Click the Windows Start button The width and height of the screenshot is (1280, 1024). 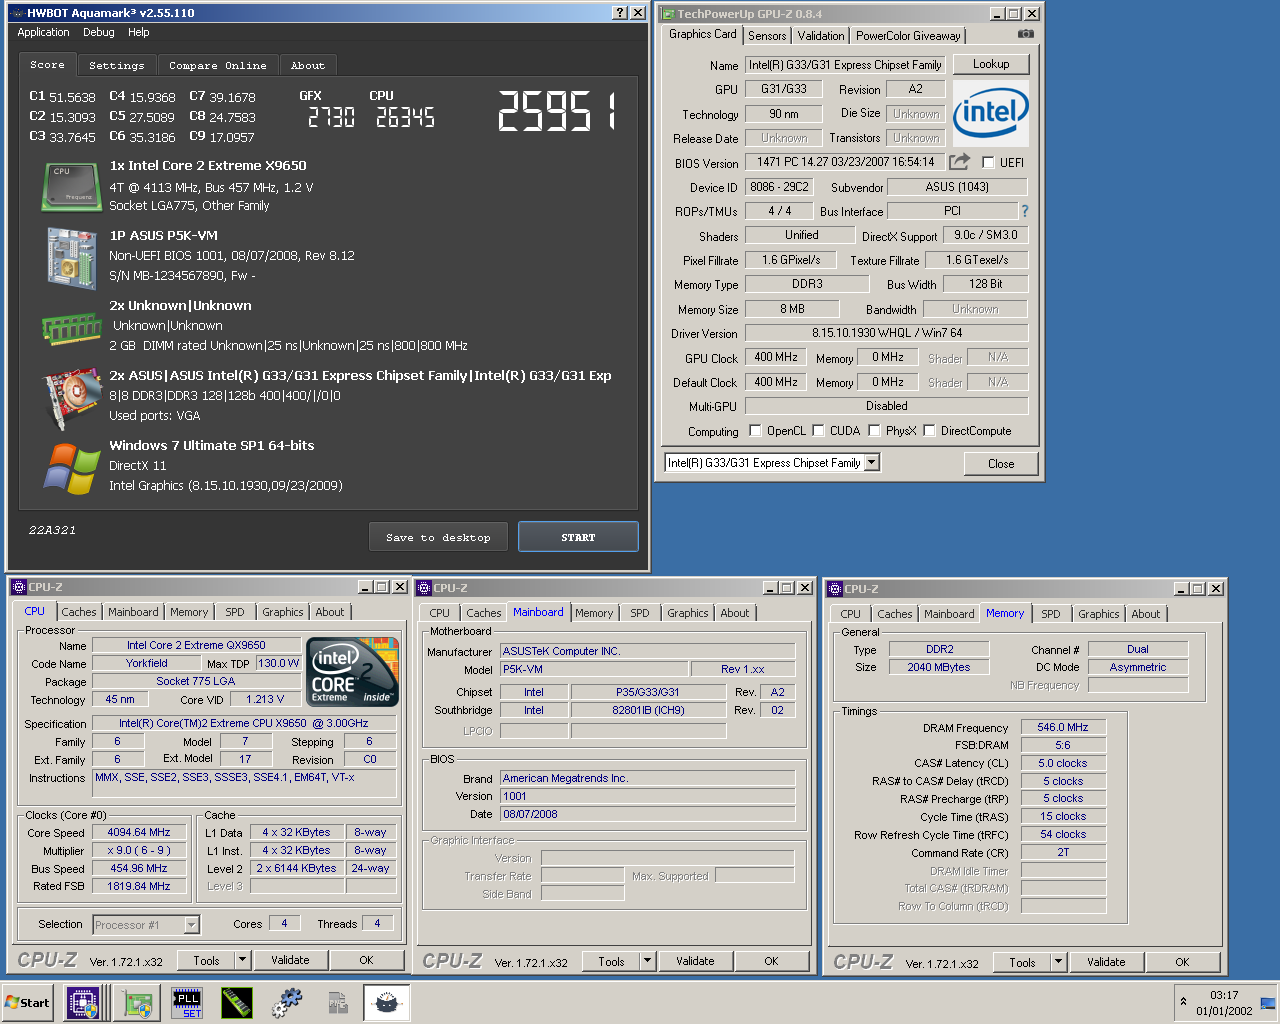[28, 1003]
